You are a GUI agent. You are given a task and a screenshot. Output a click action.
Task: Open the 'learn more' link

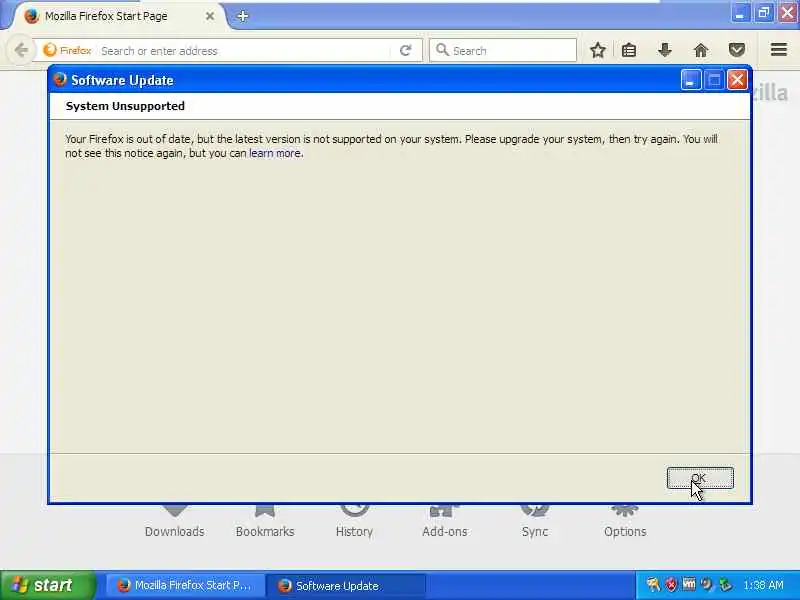tap(274, 153)
